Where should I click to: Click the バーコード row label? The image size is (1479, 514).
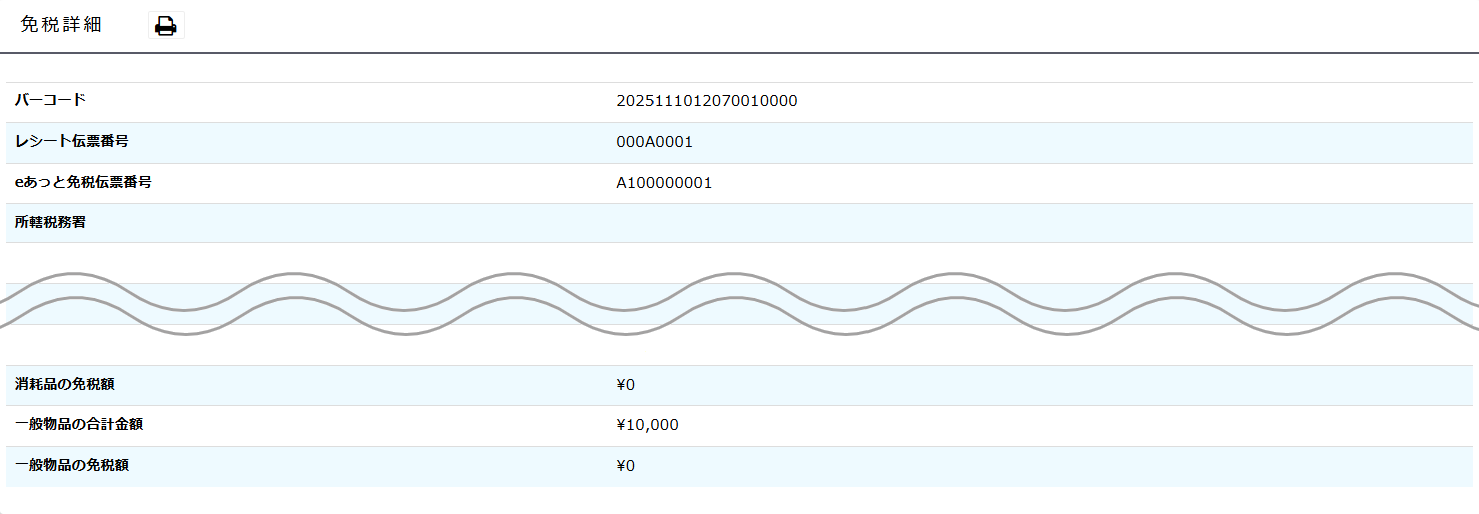click(50, 100)
